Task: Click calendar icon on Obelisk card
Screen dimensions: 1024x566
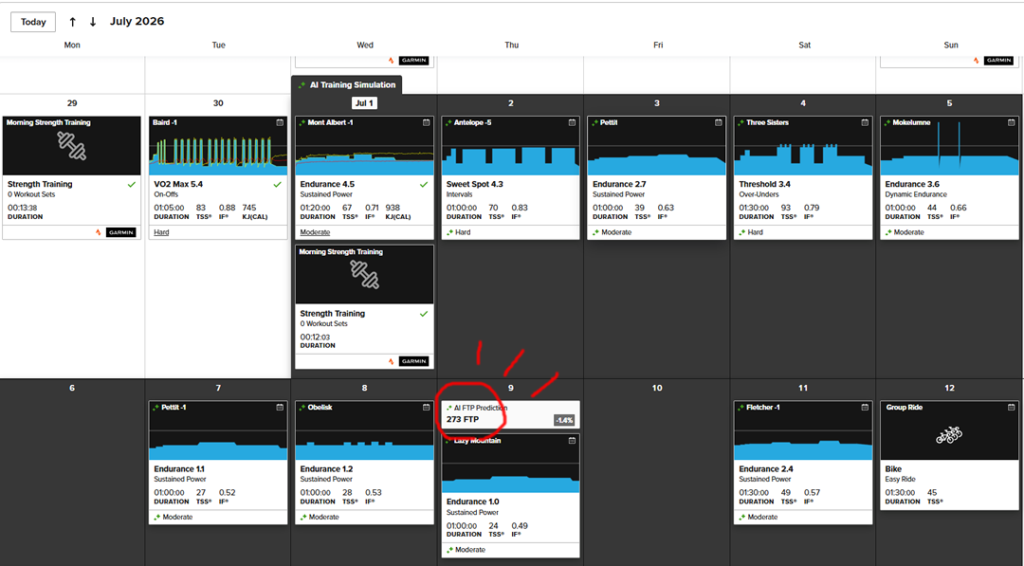Action: pyautogui.click(x=426, y=407)
